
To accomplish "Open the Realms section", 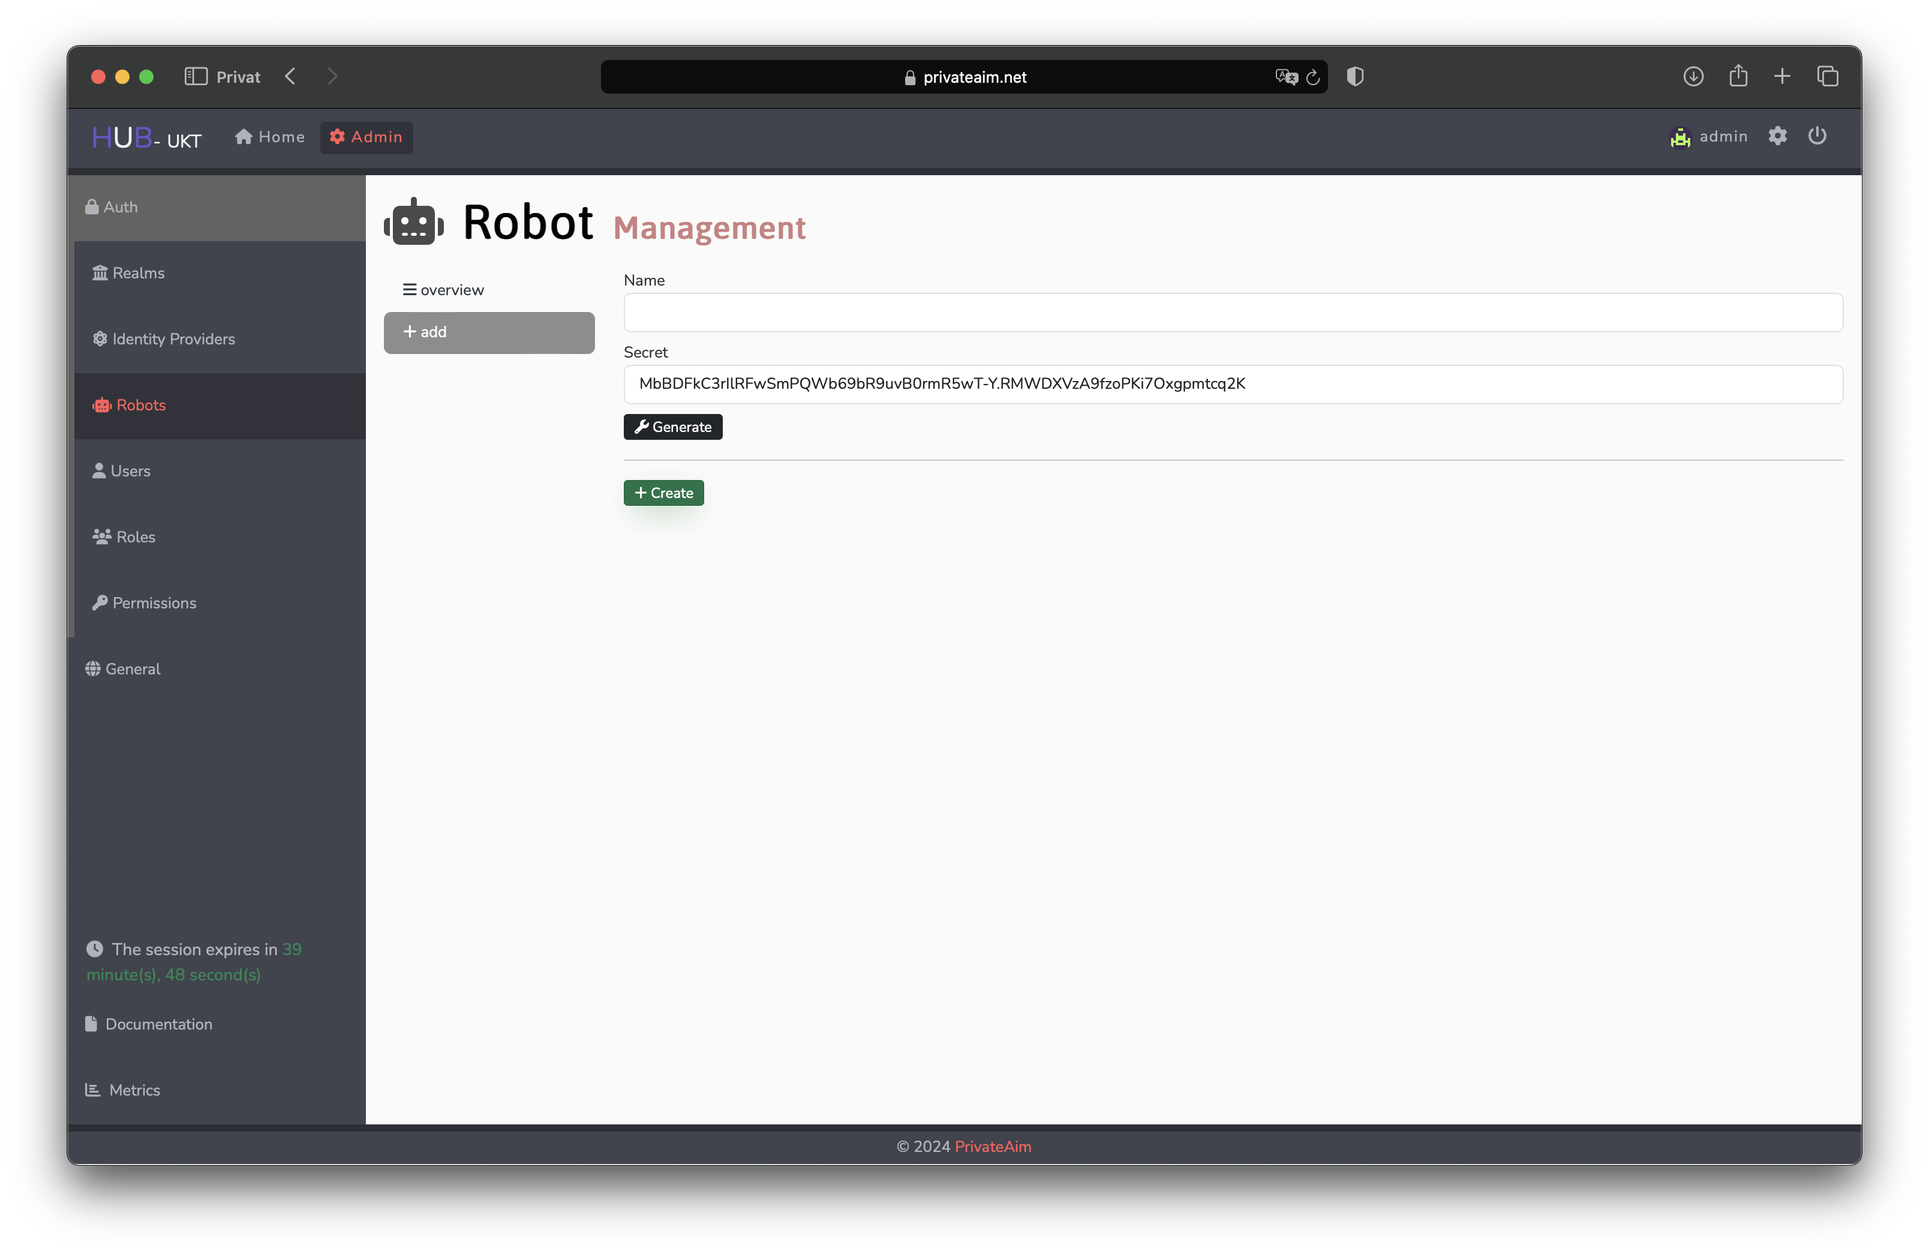I will point(137,272).
